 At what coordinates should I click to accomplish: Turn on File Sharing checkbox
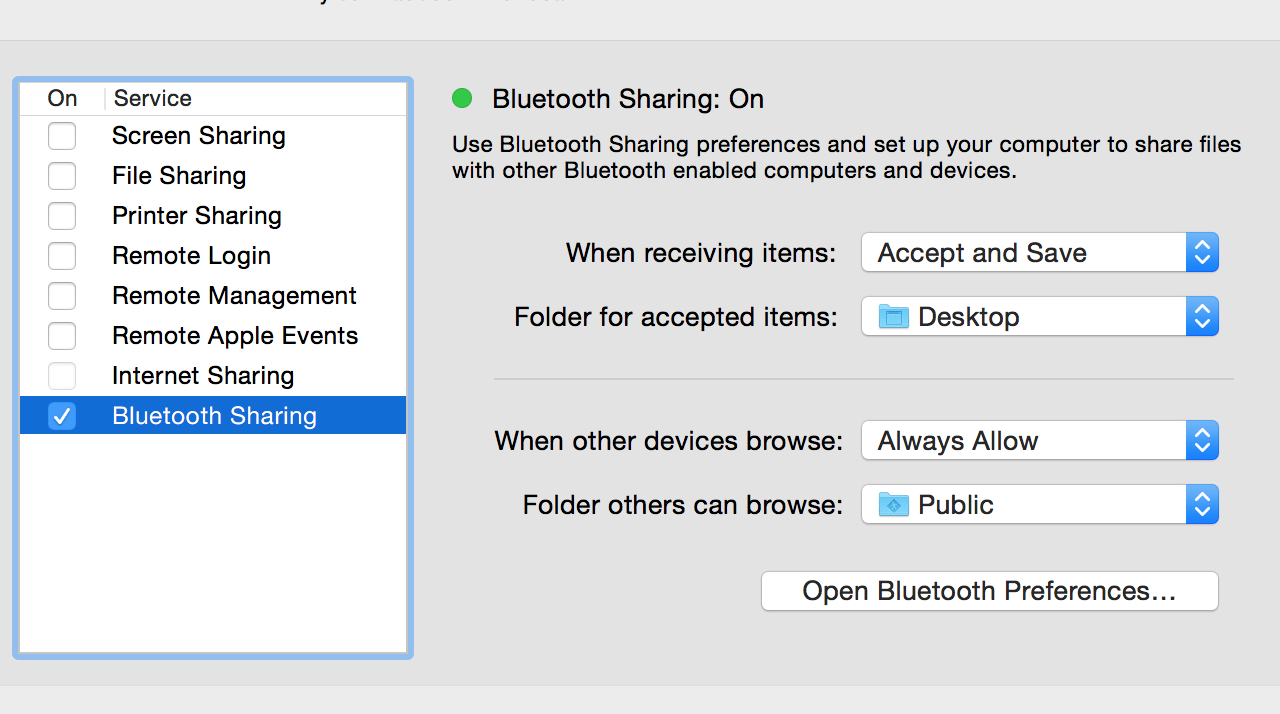coord(62,176)
